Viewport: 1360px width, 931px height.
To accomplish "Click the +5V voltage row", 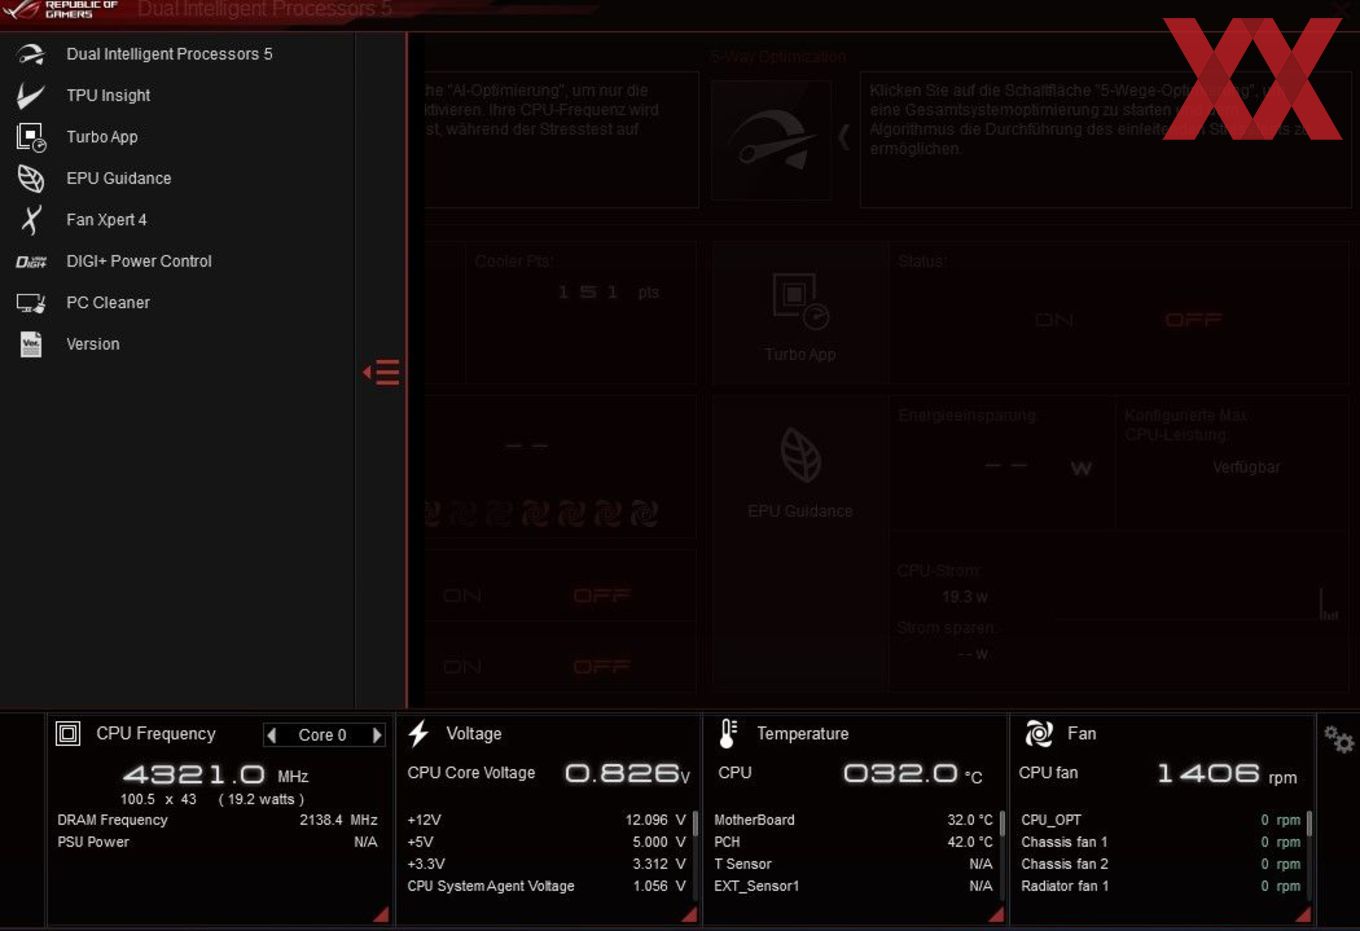I will pos(546,842).
